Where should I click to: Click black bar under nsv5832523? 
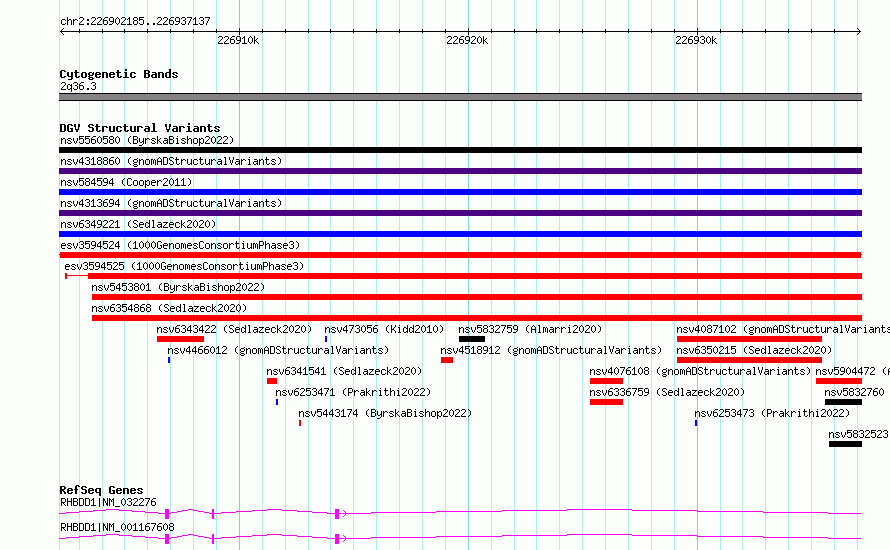tap(845, 444)
